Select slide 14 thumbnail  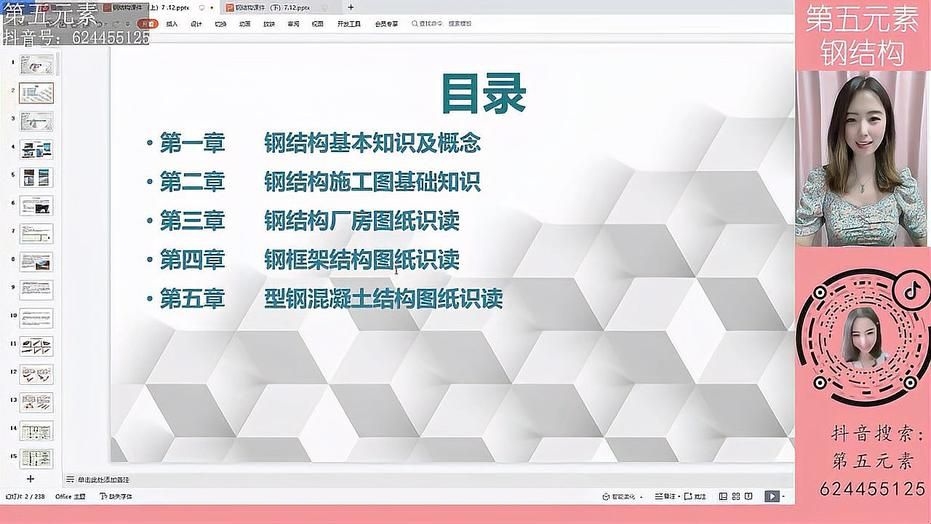click(37, 431)
